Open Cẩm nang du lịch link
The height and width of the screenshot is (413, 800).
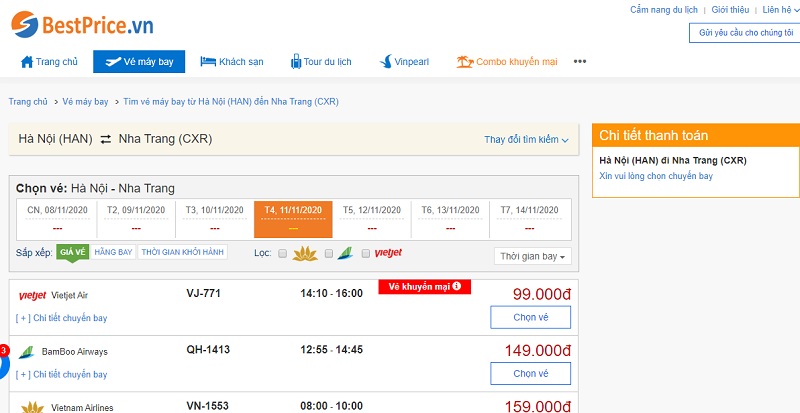tap(664, 10)
